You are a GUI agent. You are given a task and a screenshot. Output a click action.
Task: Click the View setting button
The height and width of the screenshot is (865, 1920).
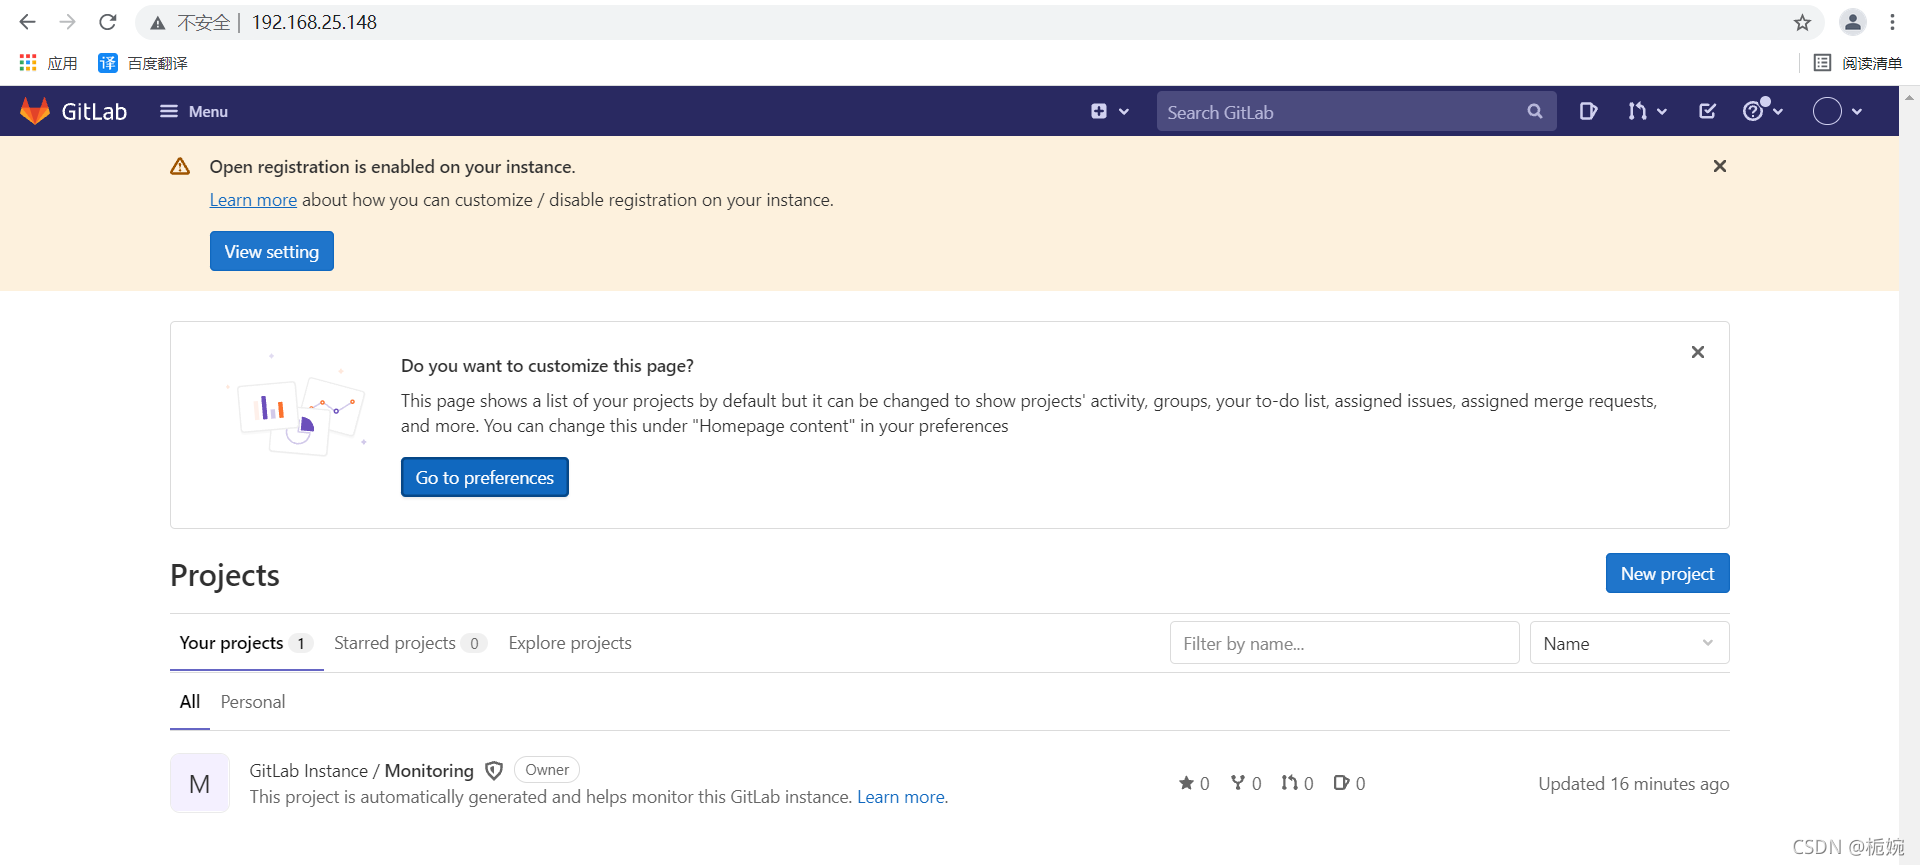tap(271, 252)
